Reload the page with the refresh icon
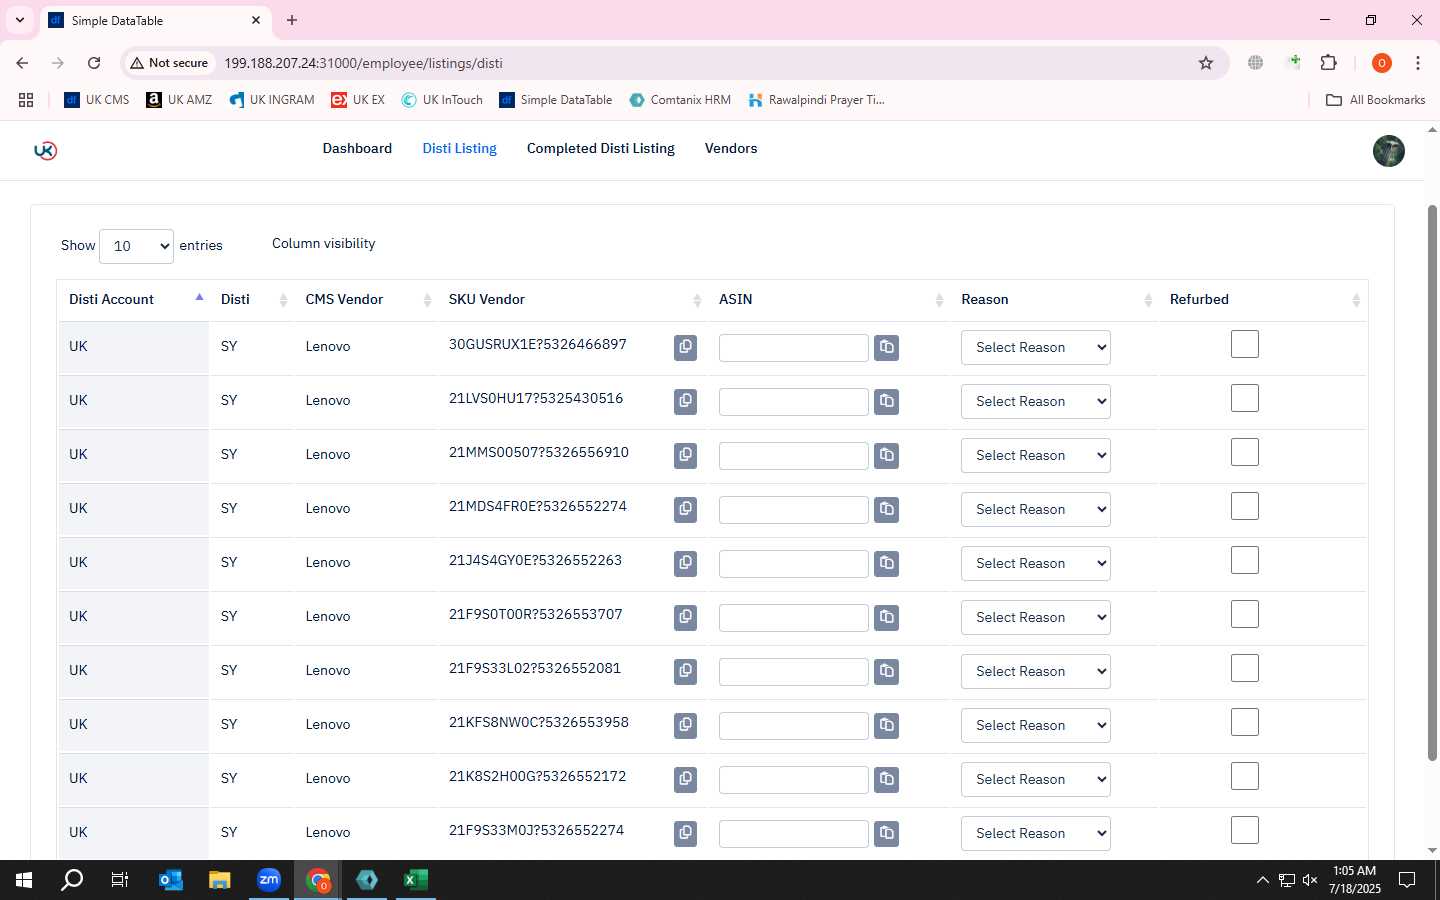 [x=94, y=63]
